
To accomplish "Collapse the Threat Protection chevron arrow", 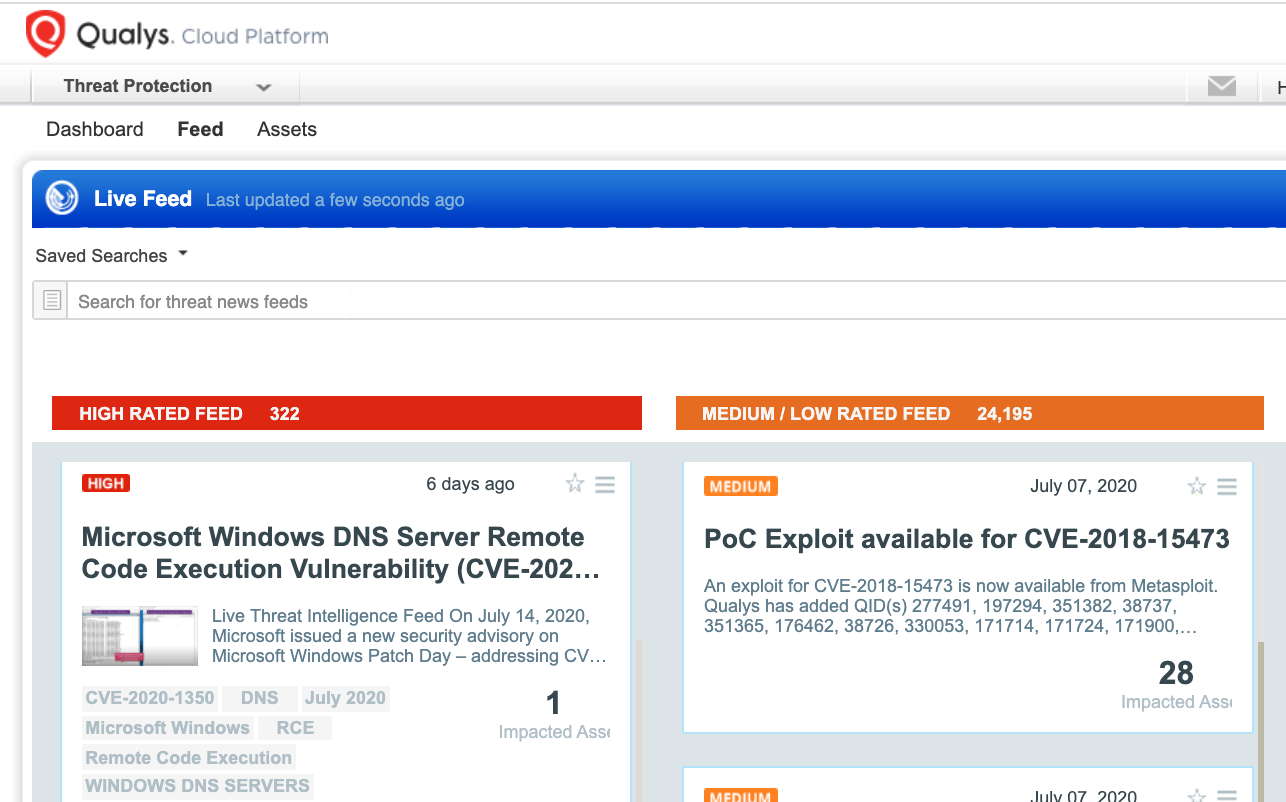I will pyautogui.click(x=263, y=87).
